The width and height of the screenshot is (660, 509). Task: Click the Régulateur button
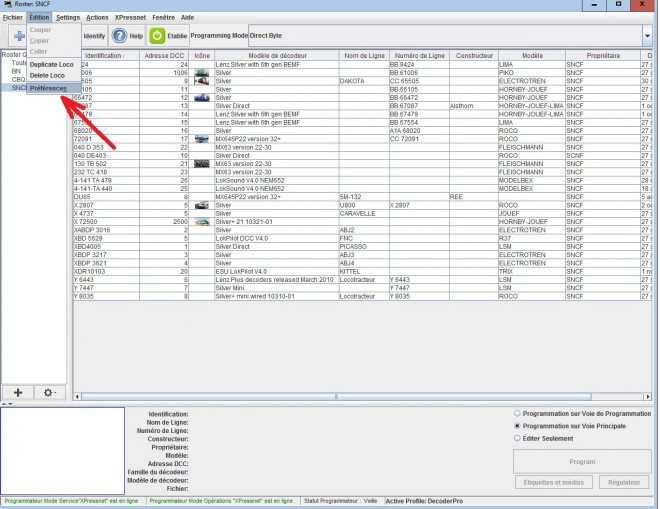[x=624, y=482]
